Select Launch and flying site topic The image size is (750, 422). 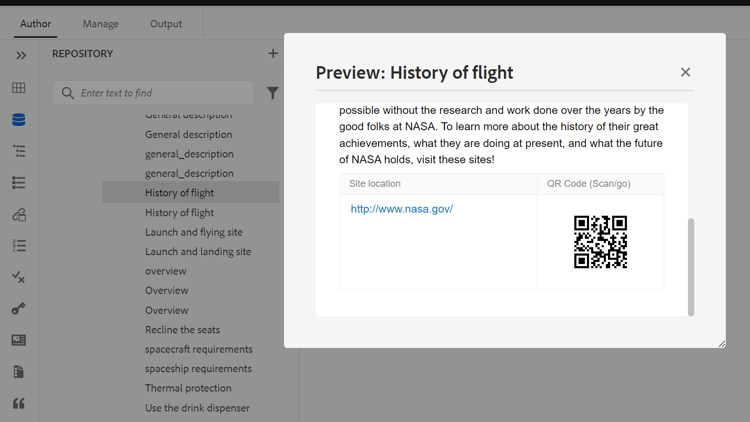(194, 232)
